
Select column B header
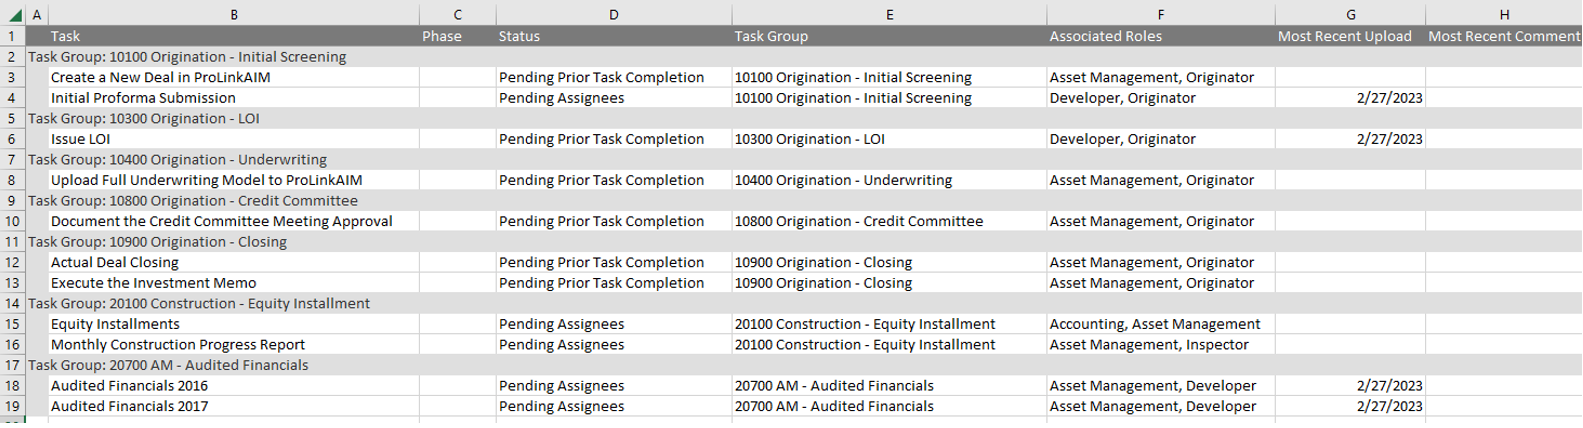tap(234, 15)
